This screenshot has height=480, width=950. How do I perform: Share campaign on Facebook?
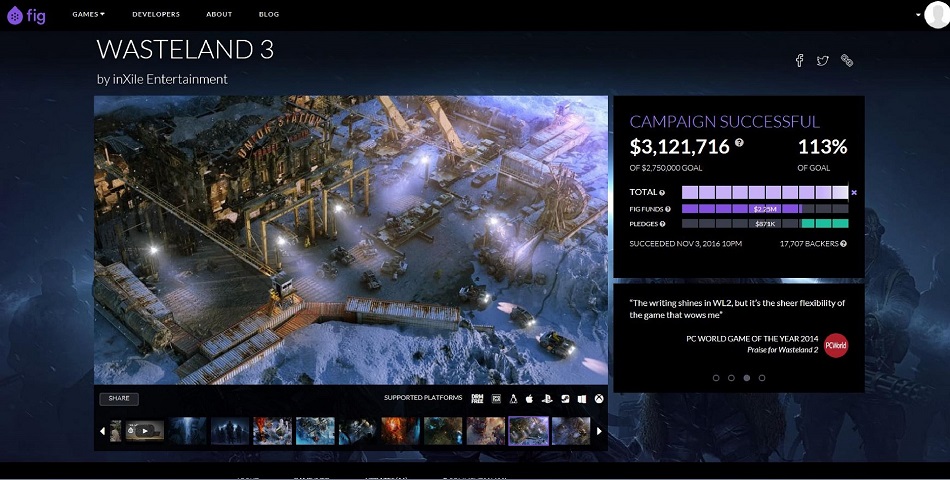[800, 60]
